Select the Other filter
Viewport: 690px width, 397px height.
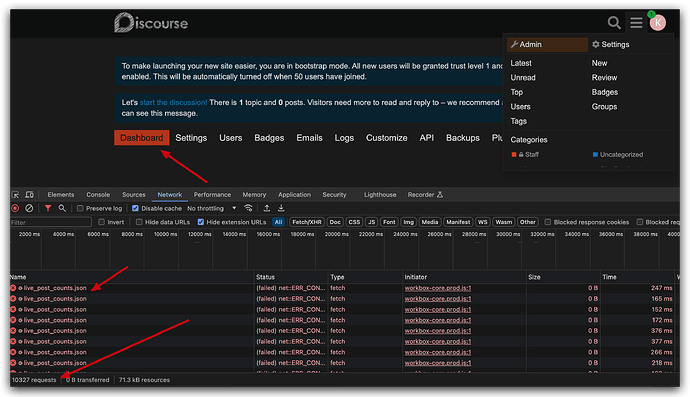point(528,222)
